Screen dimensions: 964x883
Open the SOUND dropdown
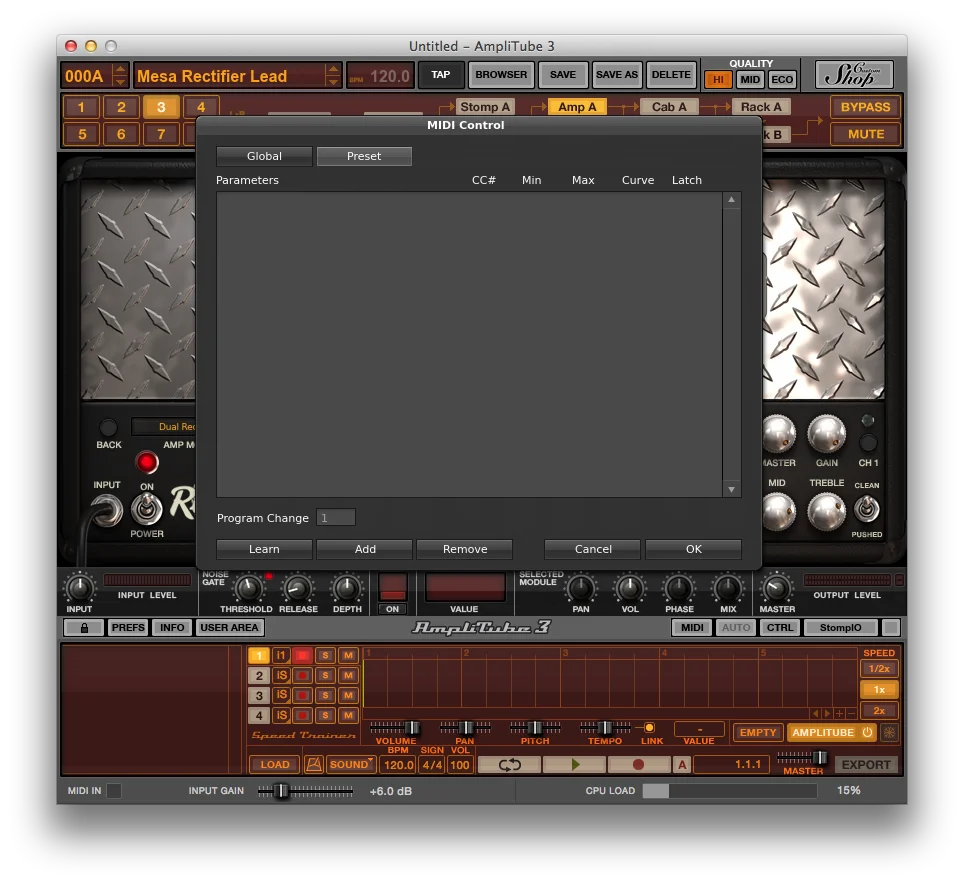click(351, 765)
